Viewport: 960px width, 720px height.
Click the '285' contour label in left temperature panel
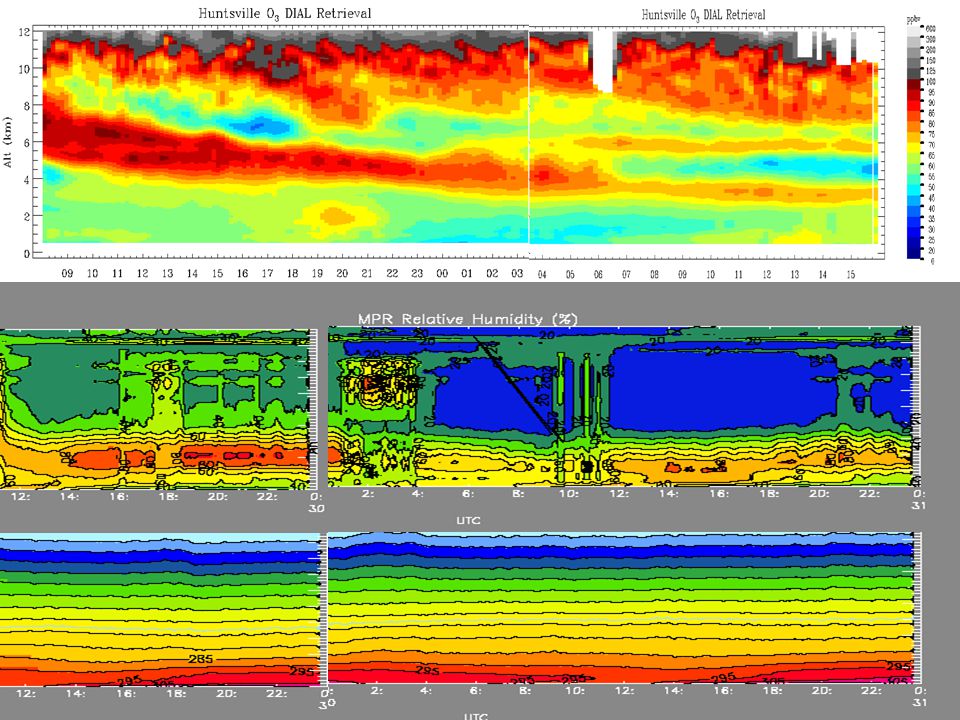(x=200, y=659)
